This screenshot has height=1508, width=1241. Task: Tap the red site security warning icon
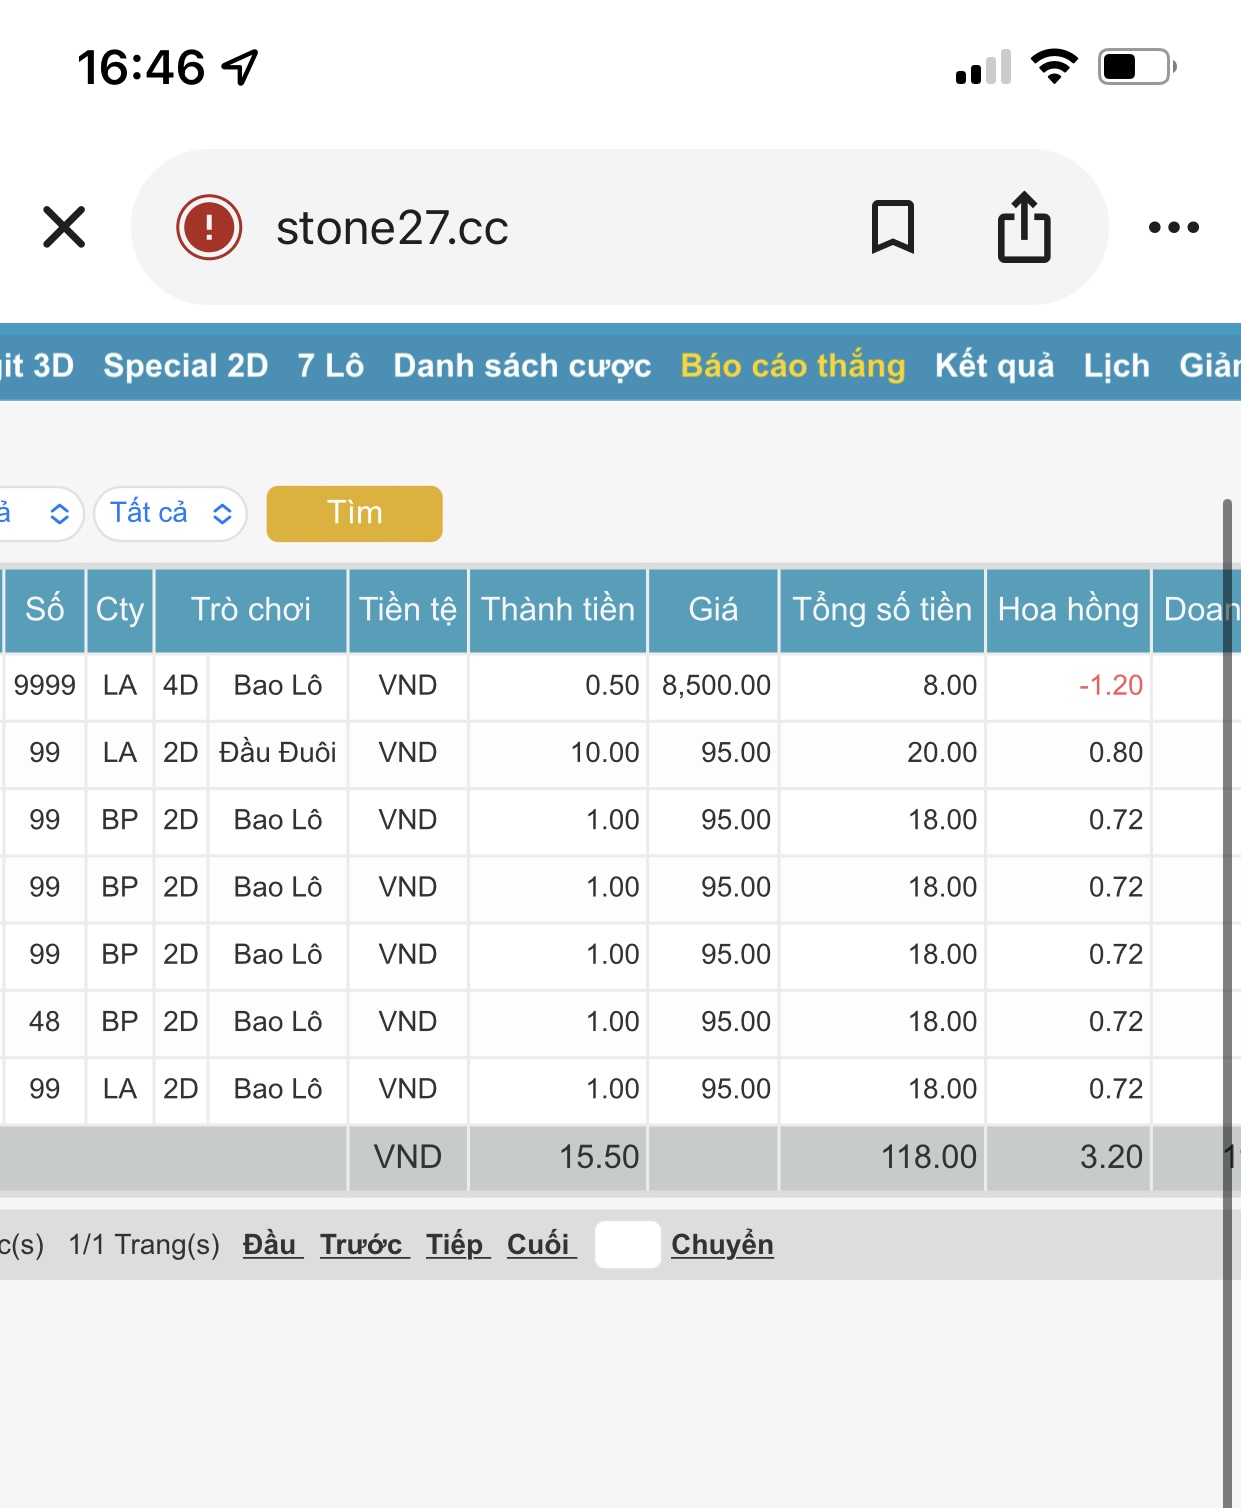209,227
